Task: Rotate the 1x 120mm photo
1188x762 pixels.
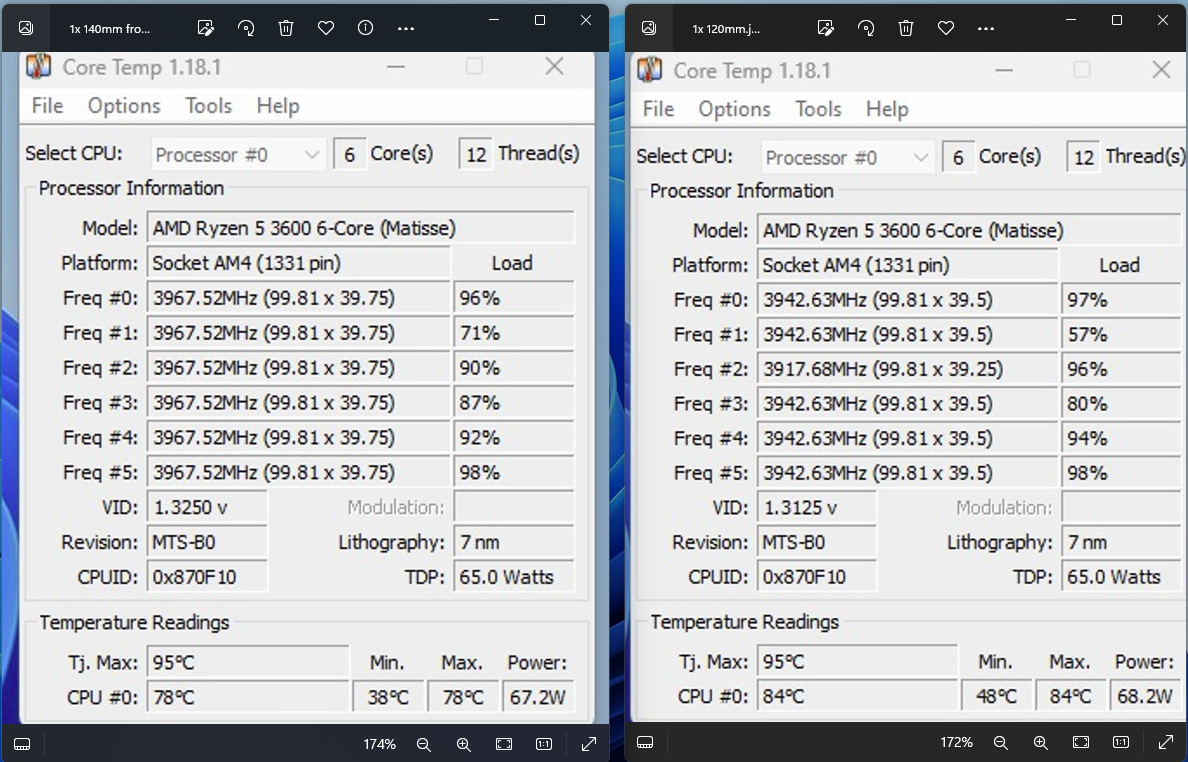Action: pyautogui.click(x=866, y=28)
